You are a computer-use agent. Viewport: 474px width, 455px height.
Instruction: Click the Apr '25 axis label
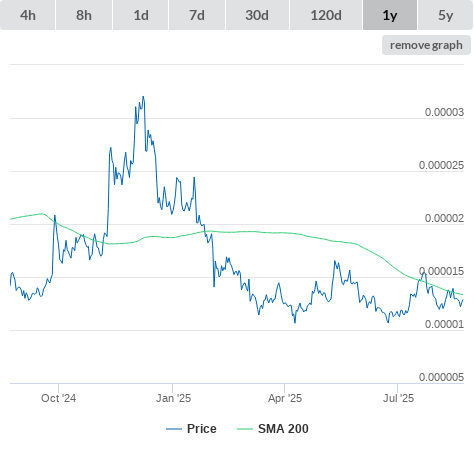[x=285, y=398]
